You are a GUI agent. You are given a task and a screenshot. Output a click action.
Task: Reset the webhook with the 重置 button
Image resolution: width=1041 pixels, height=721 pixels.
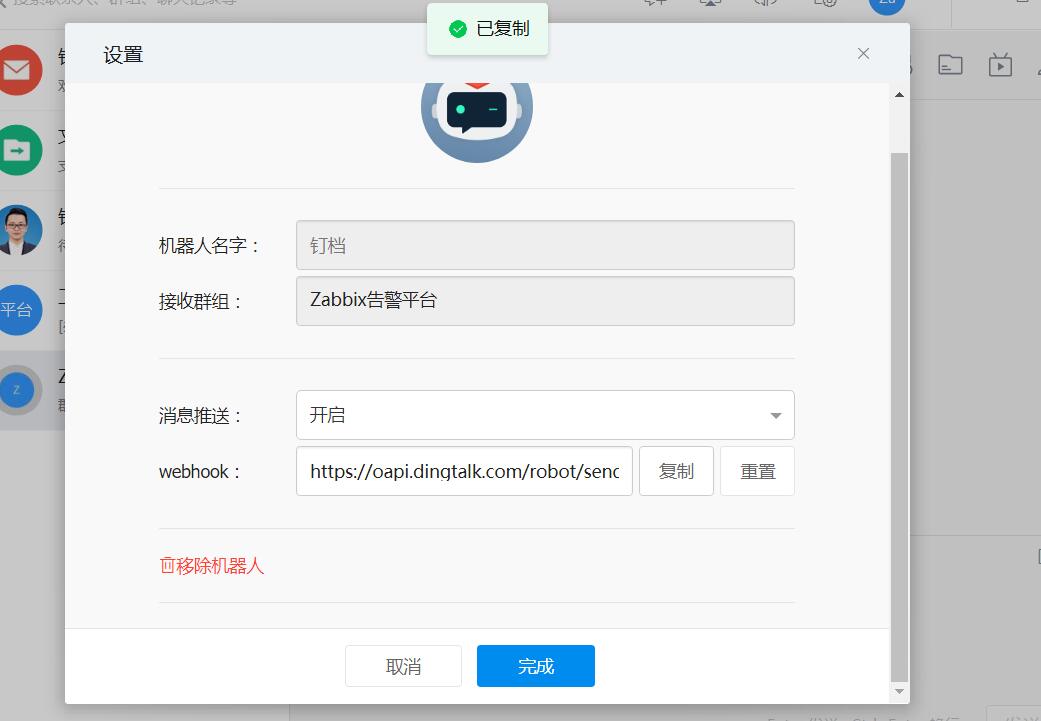758,471
